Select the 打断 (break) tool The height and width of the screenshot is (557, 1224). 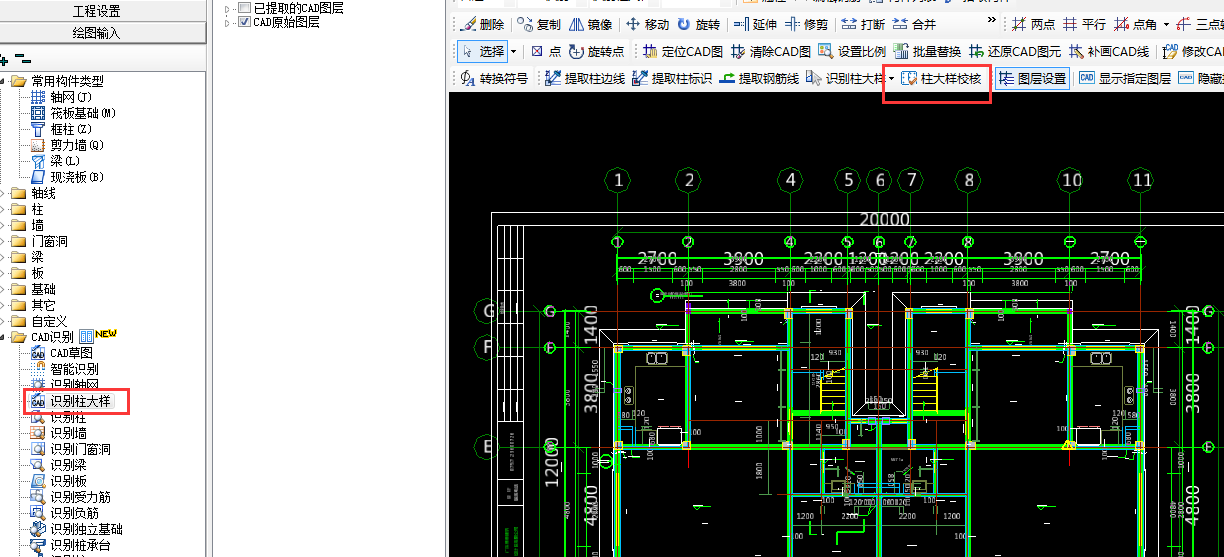click(862, 24)
